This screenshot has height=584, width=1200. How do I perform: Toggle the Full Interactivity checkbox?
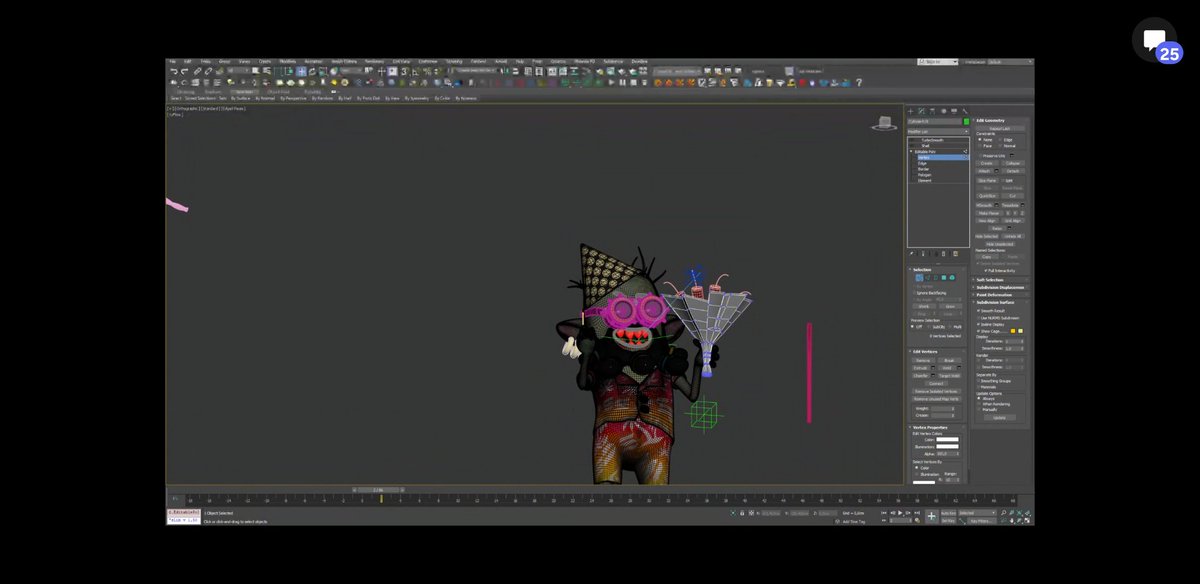click(986, 270)
